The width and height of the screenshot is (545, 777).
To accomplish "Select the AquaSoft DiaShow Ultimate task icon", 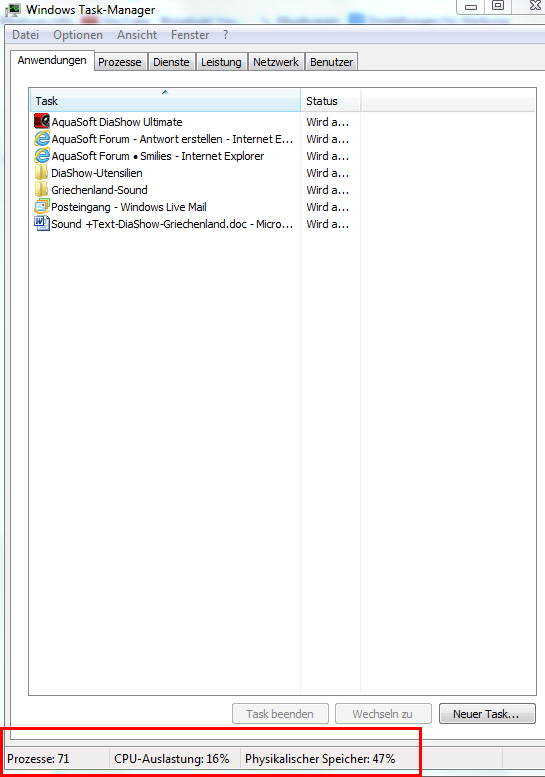I will (42, 121).
